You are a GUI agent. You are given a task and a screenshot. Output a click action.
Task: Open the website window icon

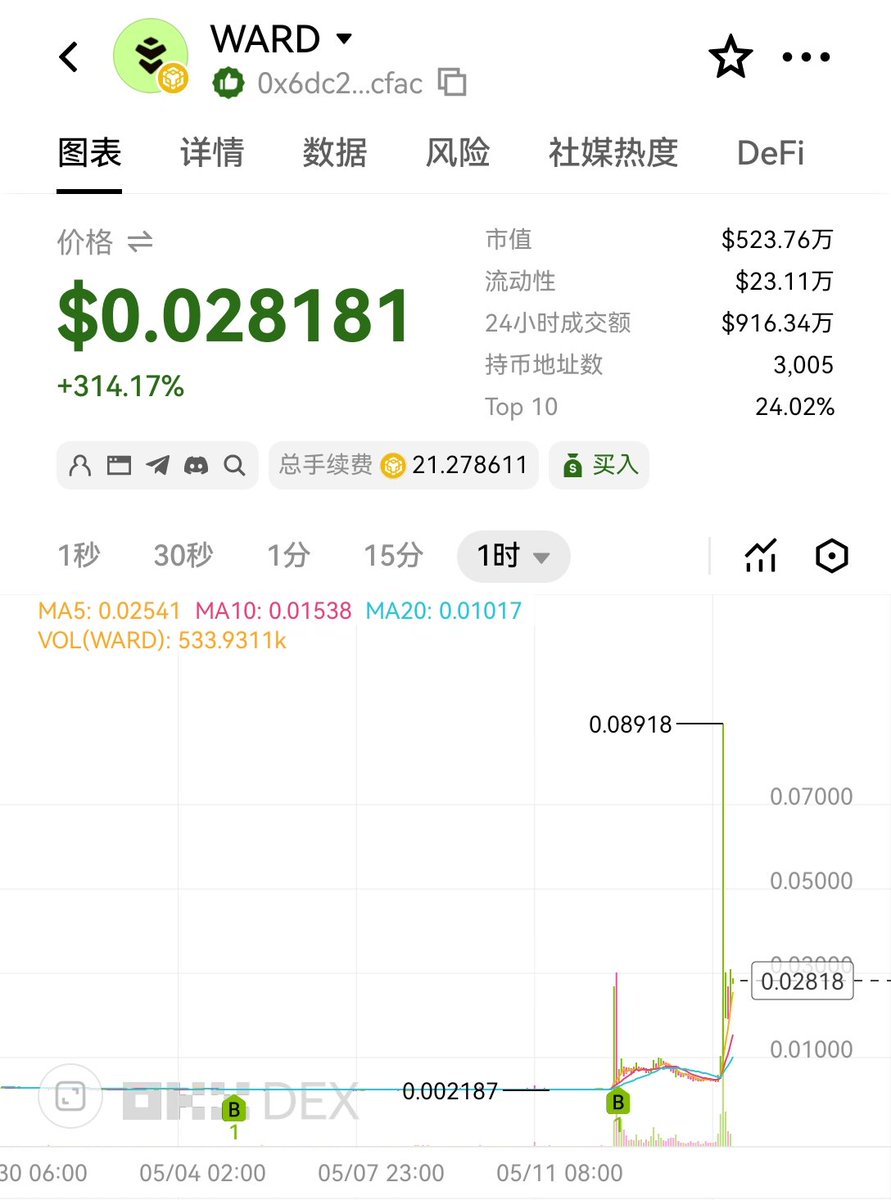(119, 465)
